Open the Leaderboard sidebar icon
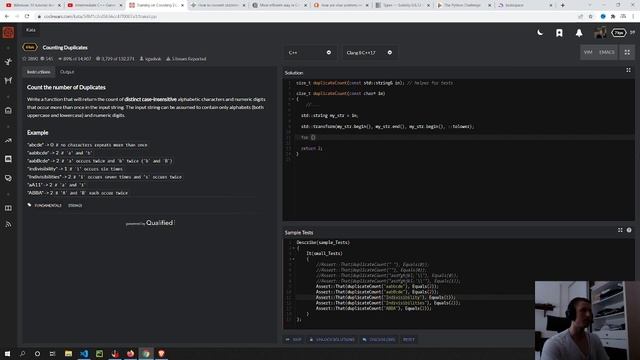 coord(8,140)
